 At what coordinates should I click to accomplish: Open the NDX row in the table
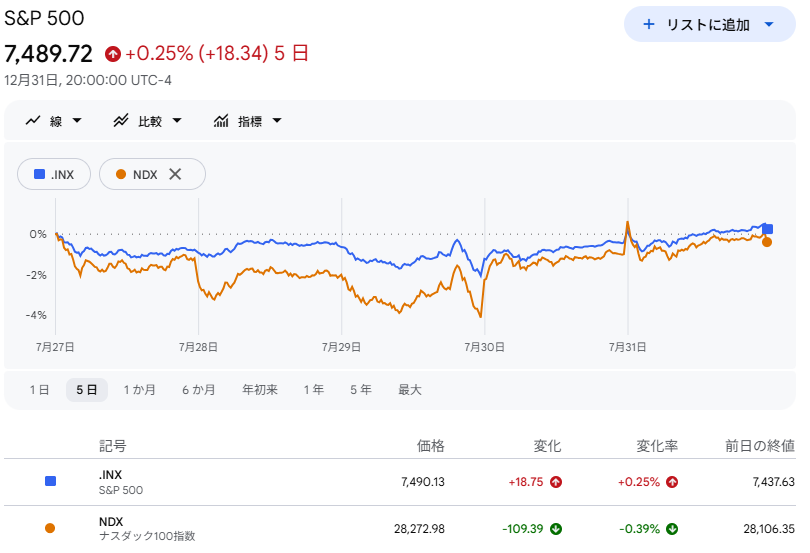pyautogui.click(x=400, y=529)
